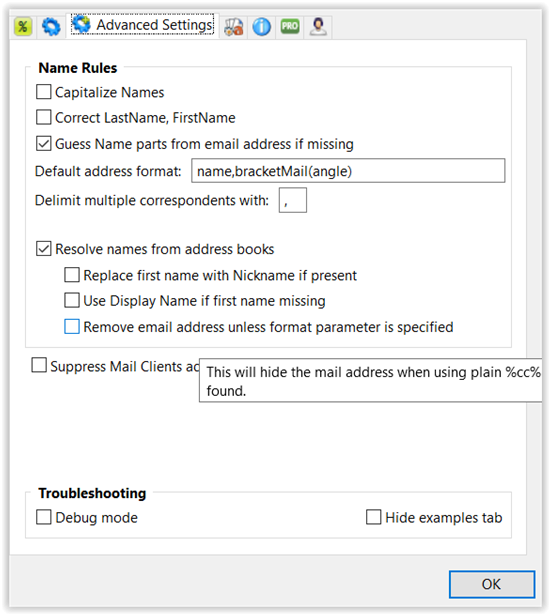The image size is (550, 615).
Task: Click 'Delimit multiple correspondents with:' label
Action: 152,200
